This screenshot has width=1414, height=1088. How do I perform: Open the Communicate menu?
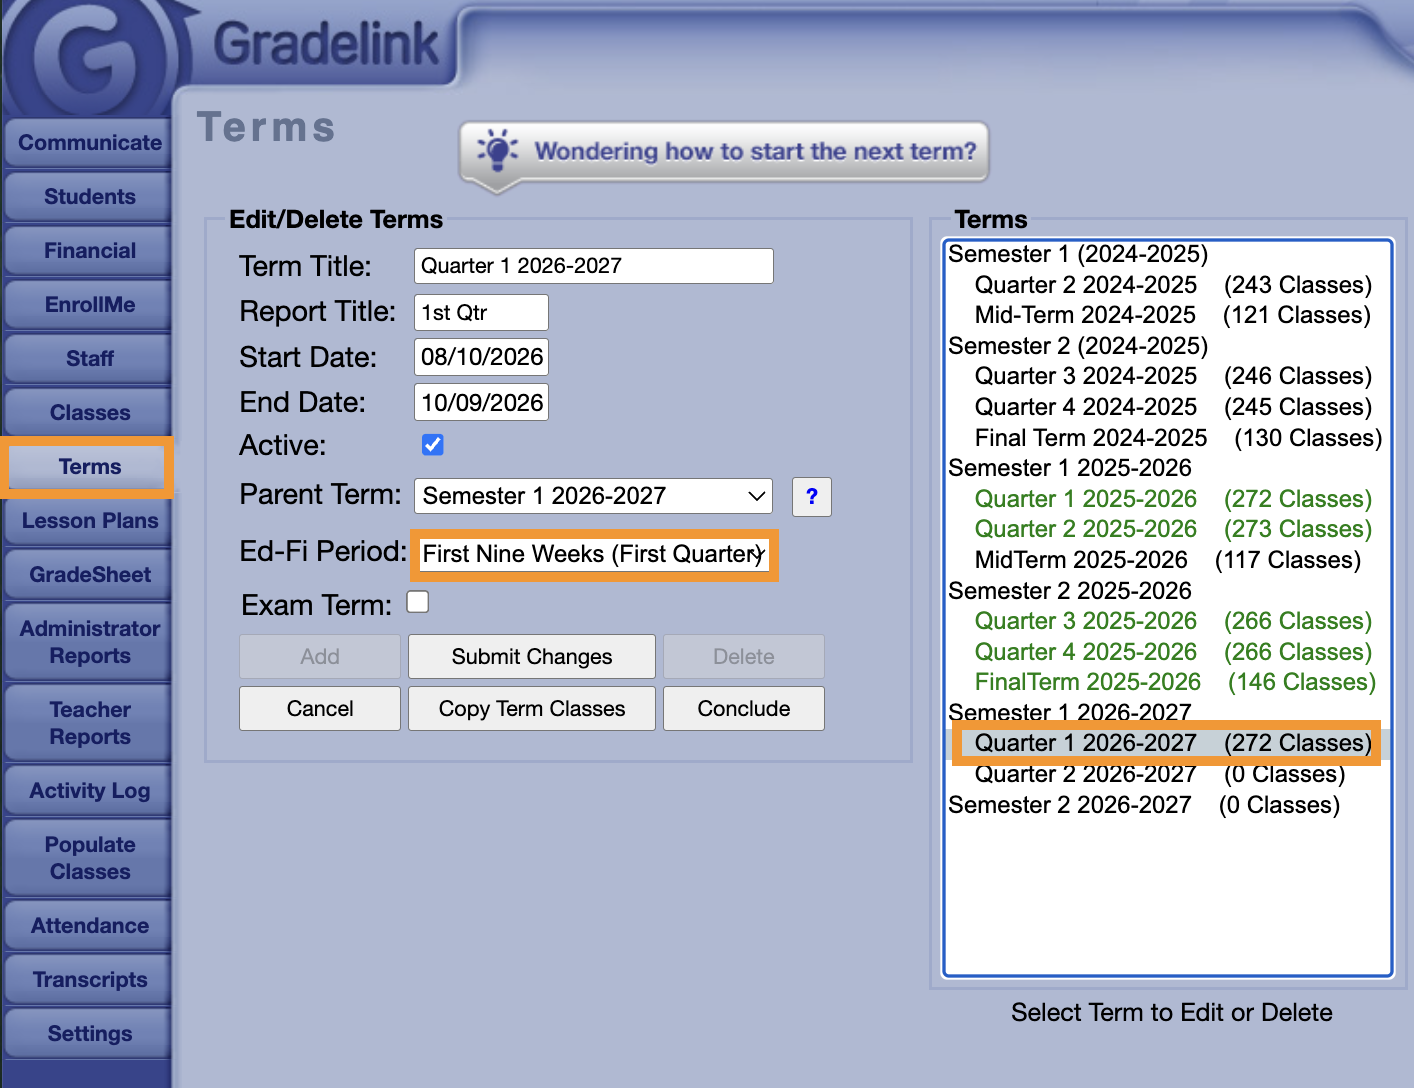click(89, 143)
